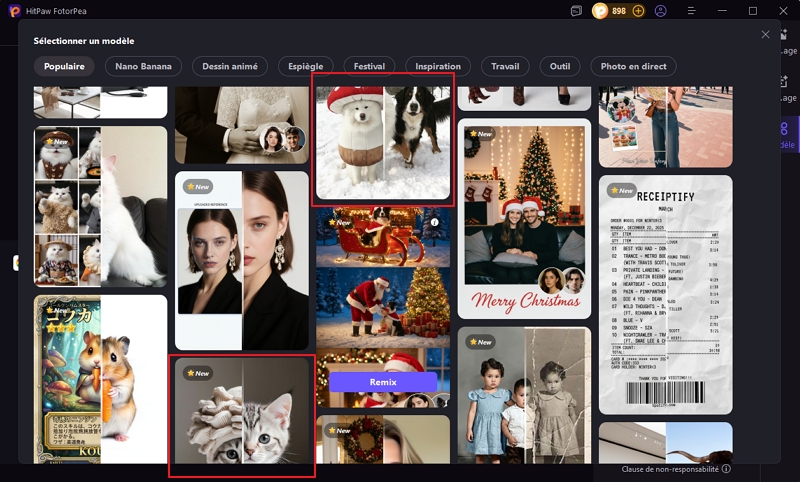
Task: Select the Photo en direct tab
Action: (632, 67)
